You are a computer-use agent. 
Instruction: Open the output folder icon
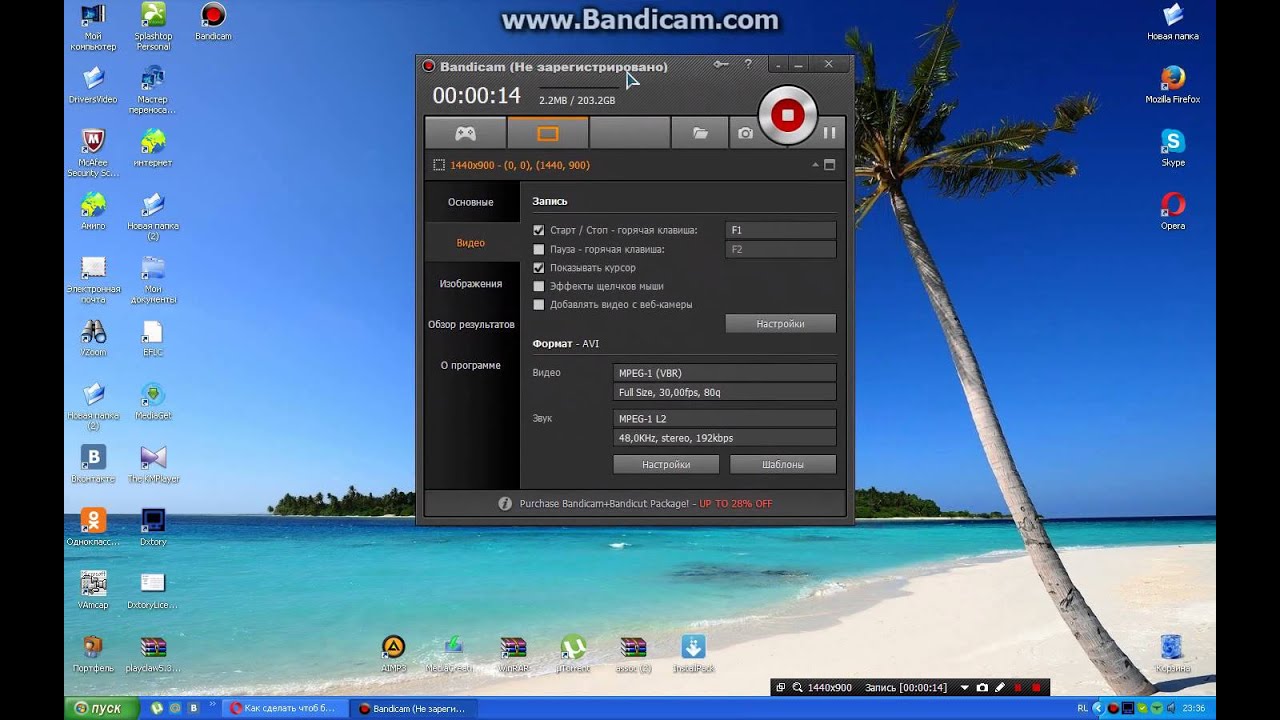(700, 132)
